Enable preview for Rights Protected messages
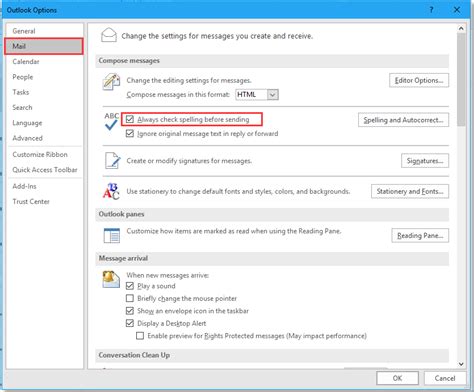Viewport: 474px width, 392px height. coord(140,336)
